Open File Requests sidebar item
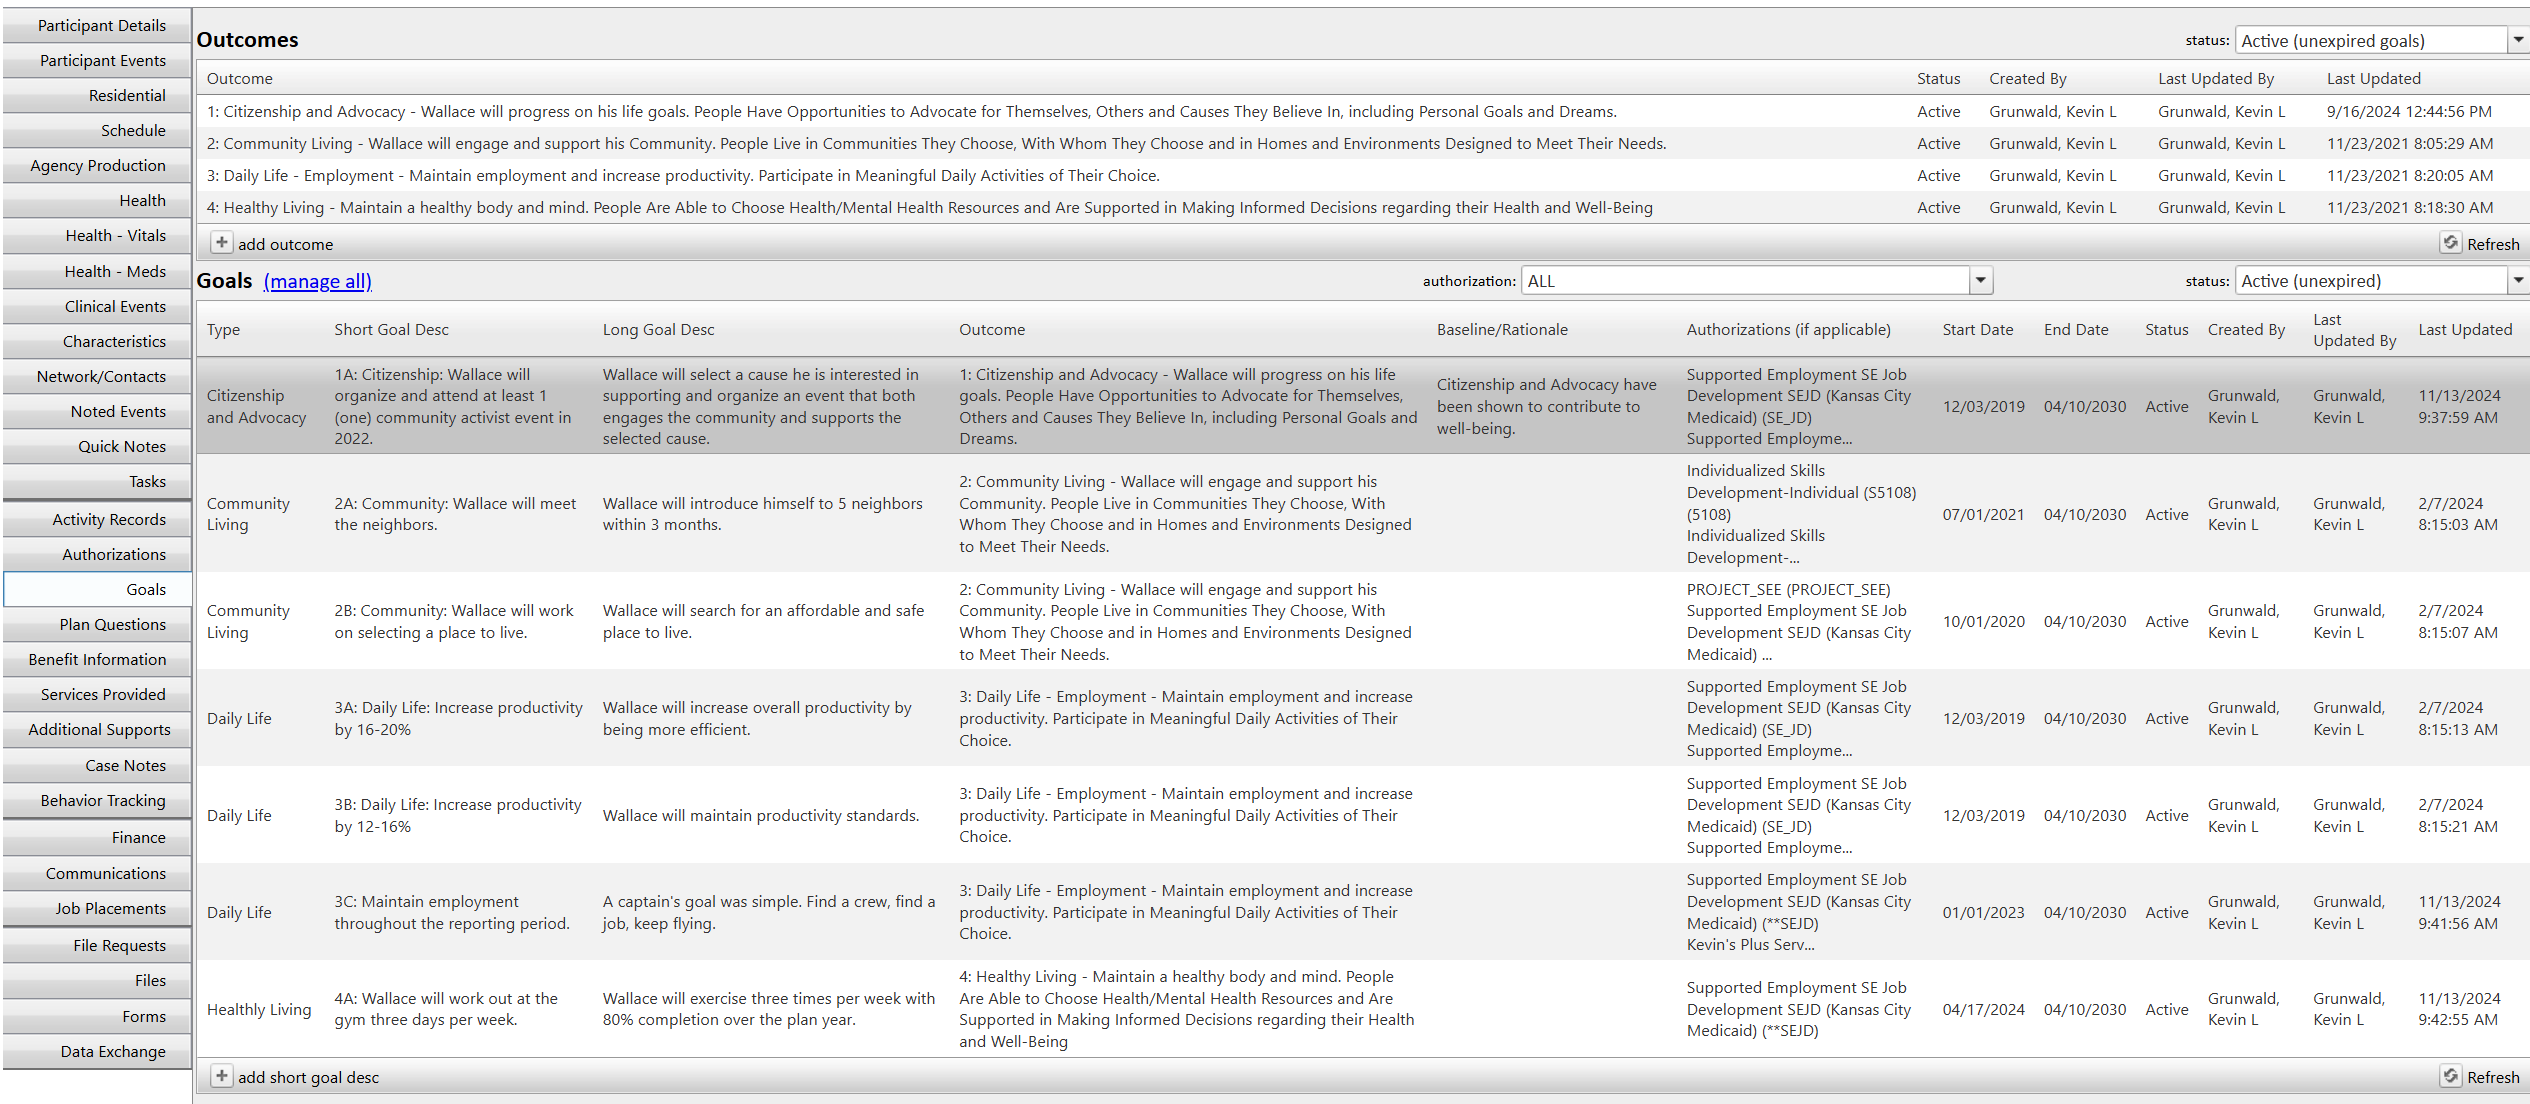This screenshot has height=1104, width=2530. [x=97, y=946]
